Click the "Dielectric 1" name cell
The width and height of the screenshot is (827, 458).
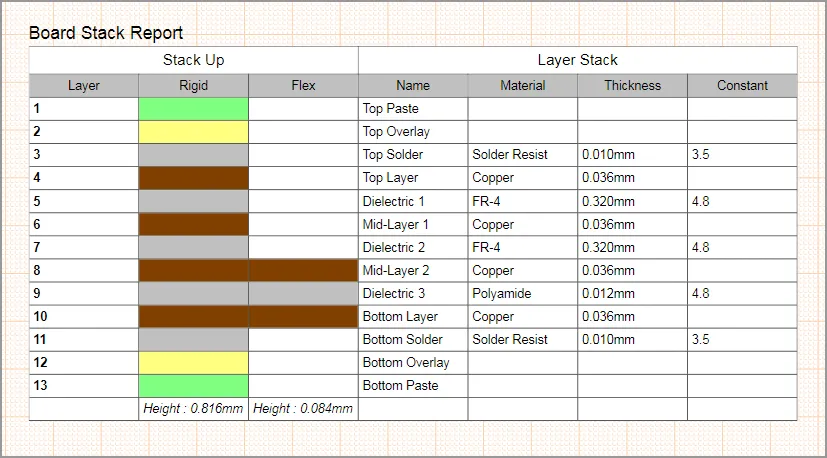pos(413,201)
